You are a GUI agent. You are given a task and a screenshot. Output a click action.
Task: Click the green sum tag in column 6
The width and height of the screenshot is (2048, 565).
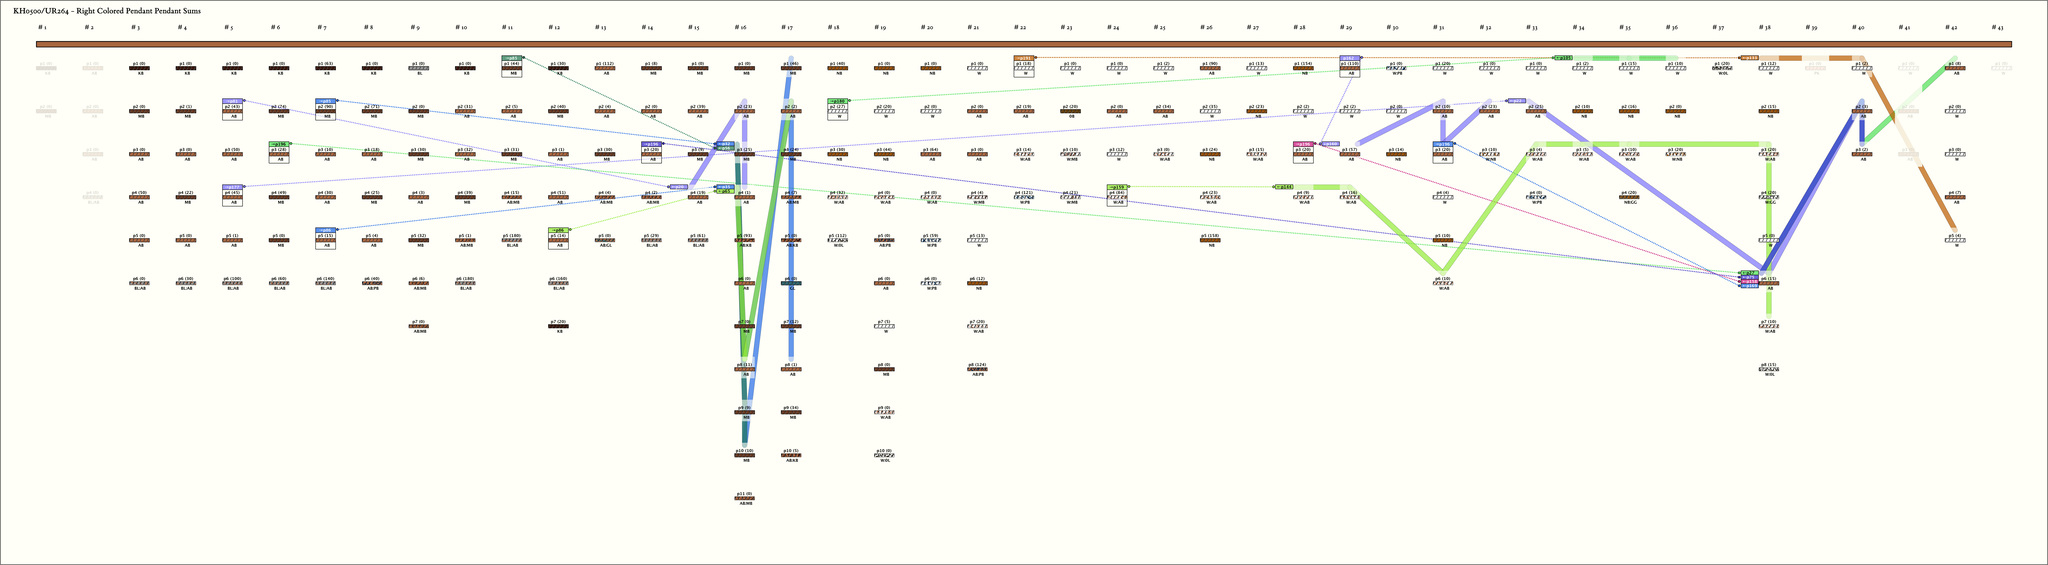tap(280, 144)
